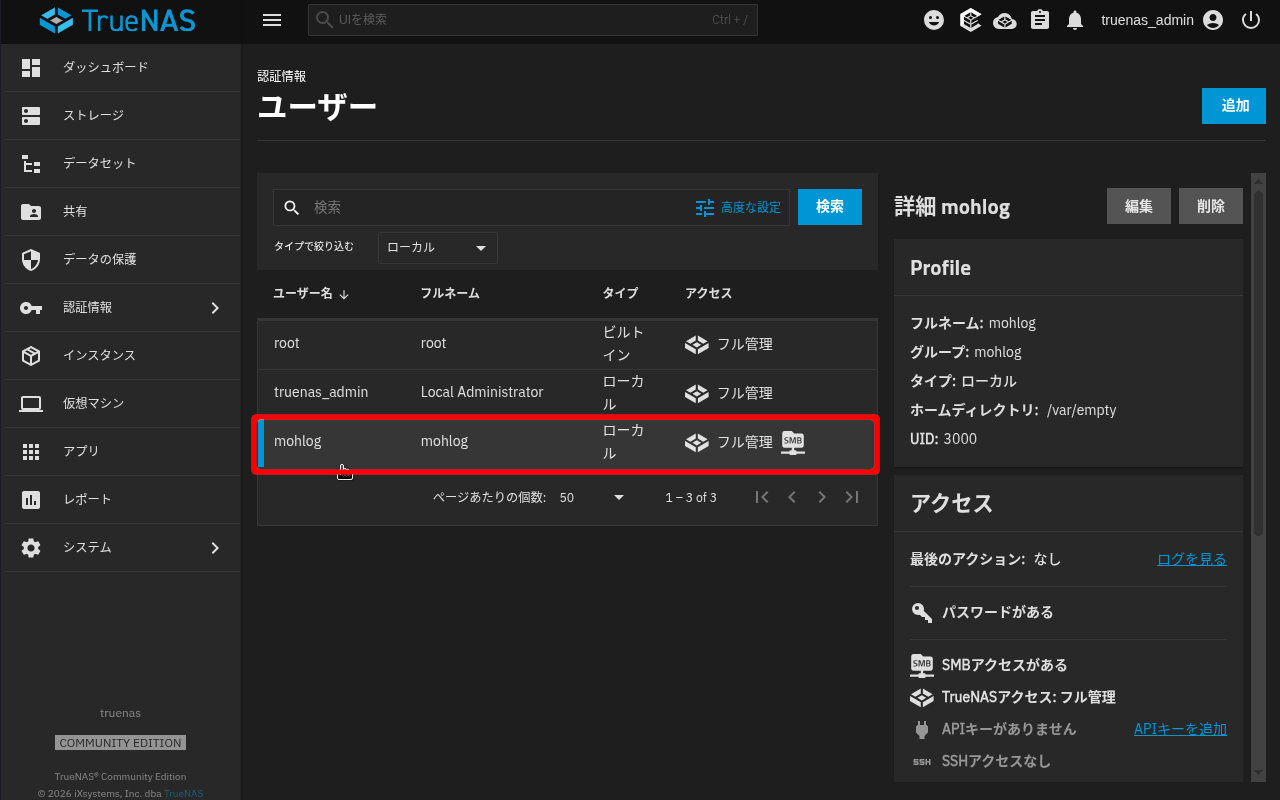Click the UID 3000 value

click(x=960, y=439)
